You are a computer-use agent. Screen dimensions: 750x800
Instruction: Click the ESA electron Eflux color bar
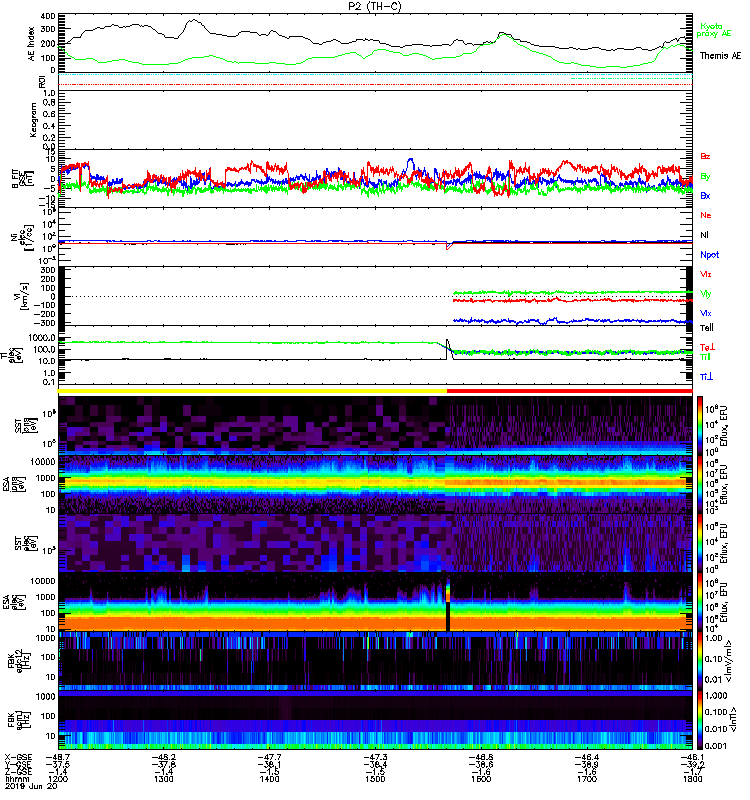700,602
